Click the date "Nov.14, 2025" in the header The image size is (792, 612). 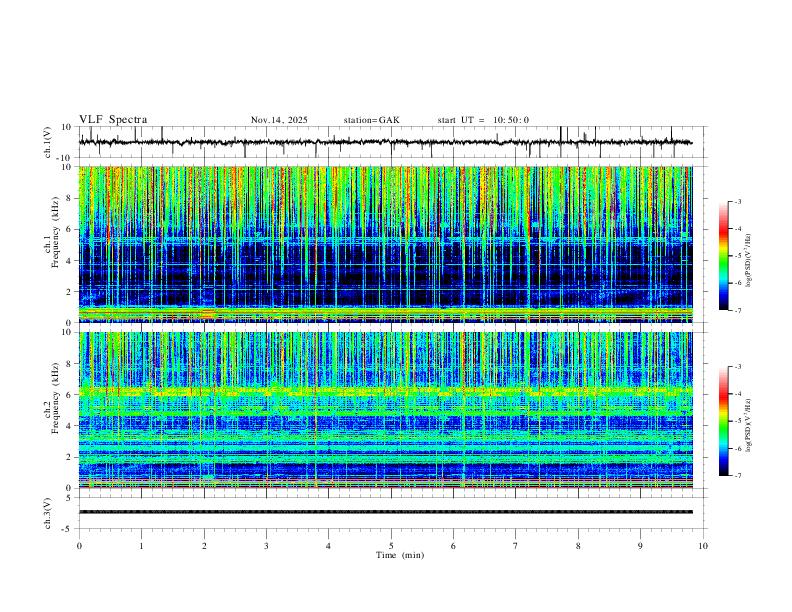279,120
